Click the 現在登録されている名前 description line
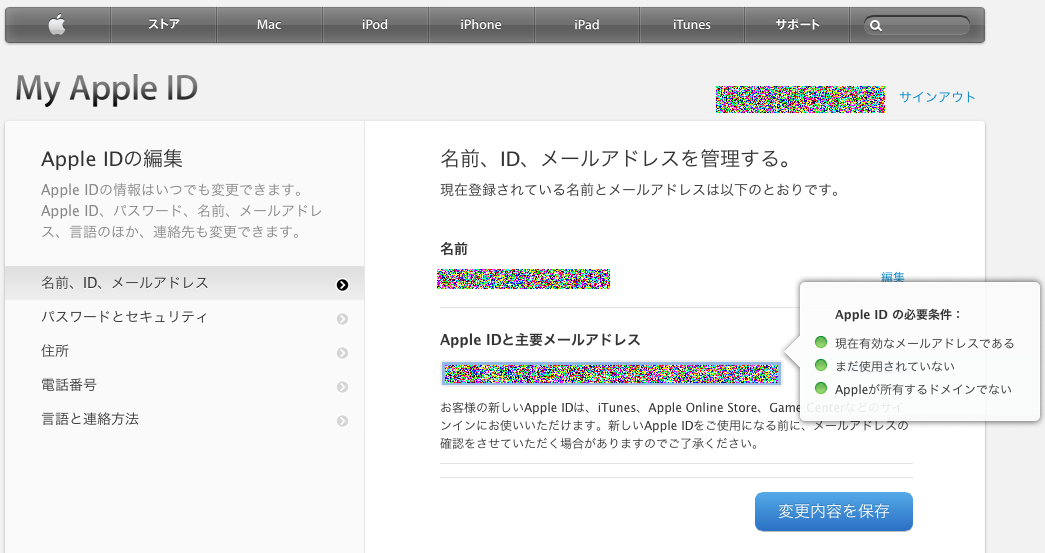This screenshot has width=1045, height=553. click(640, 190)
